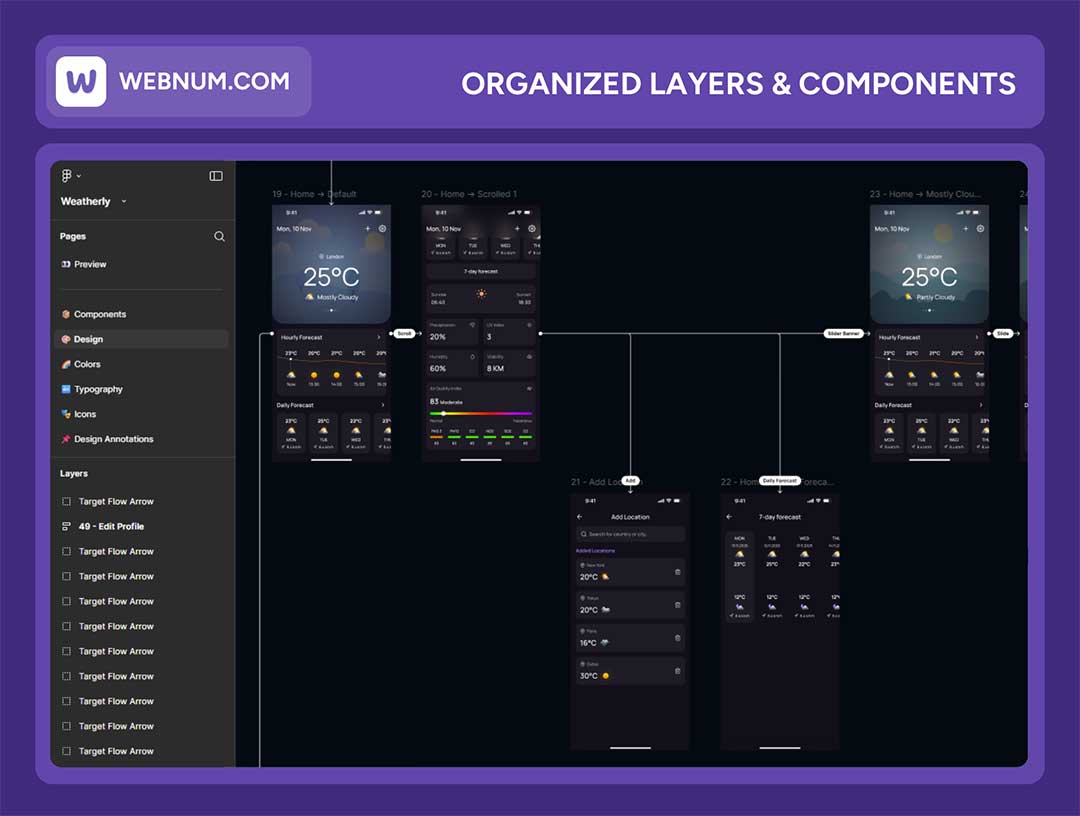Click the 7-day forecast button in frame 20
Image resolution: width=1080 pixels, height=816 pixels.
(x=480, y=271)
